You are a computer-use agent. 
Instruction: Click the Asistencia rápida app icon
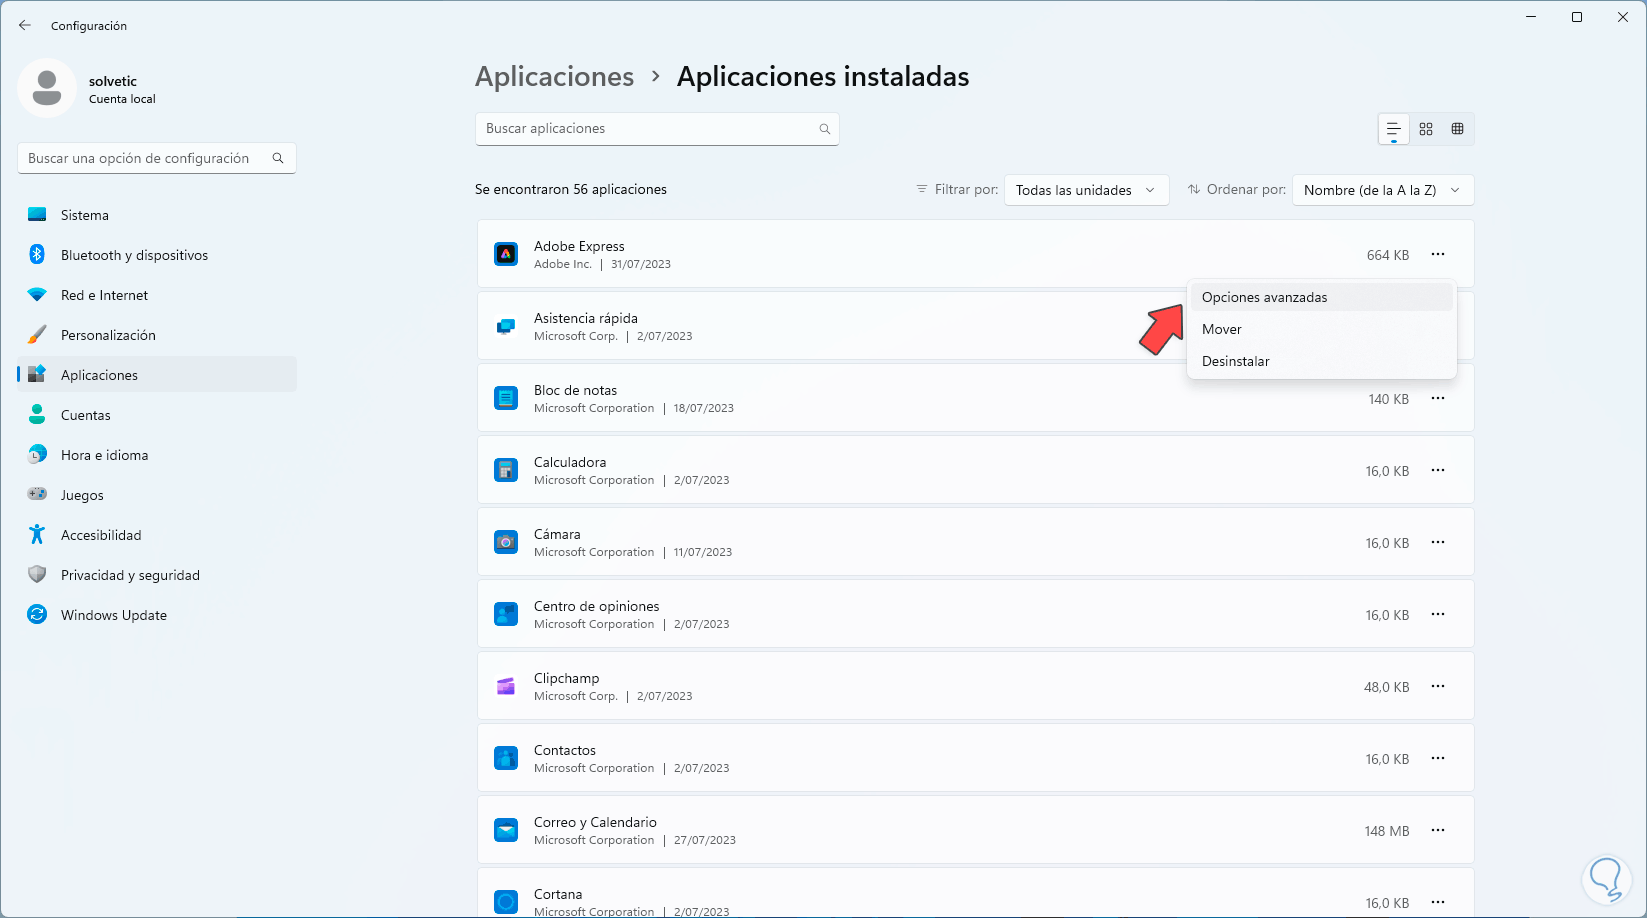click(x=506, y=327)
